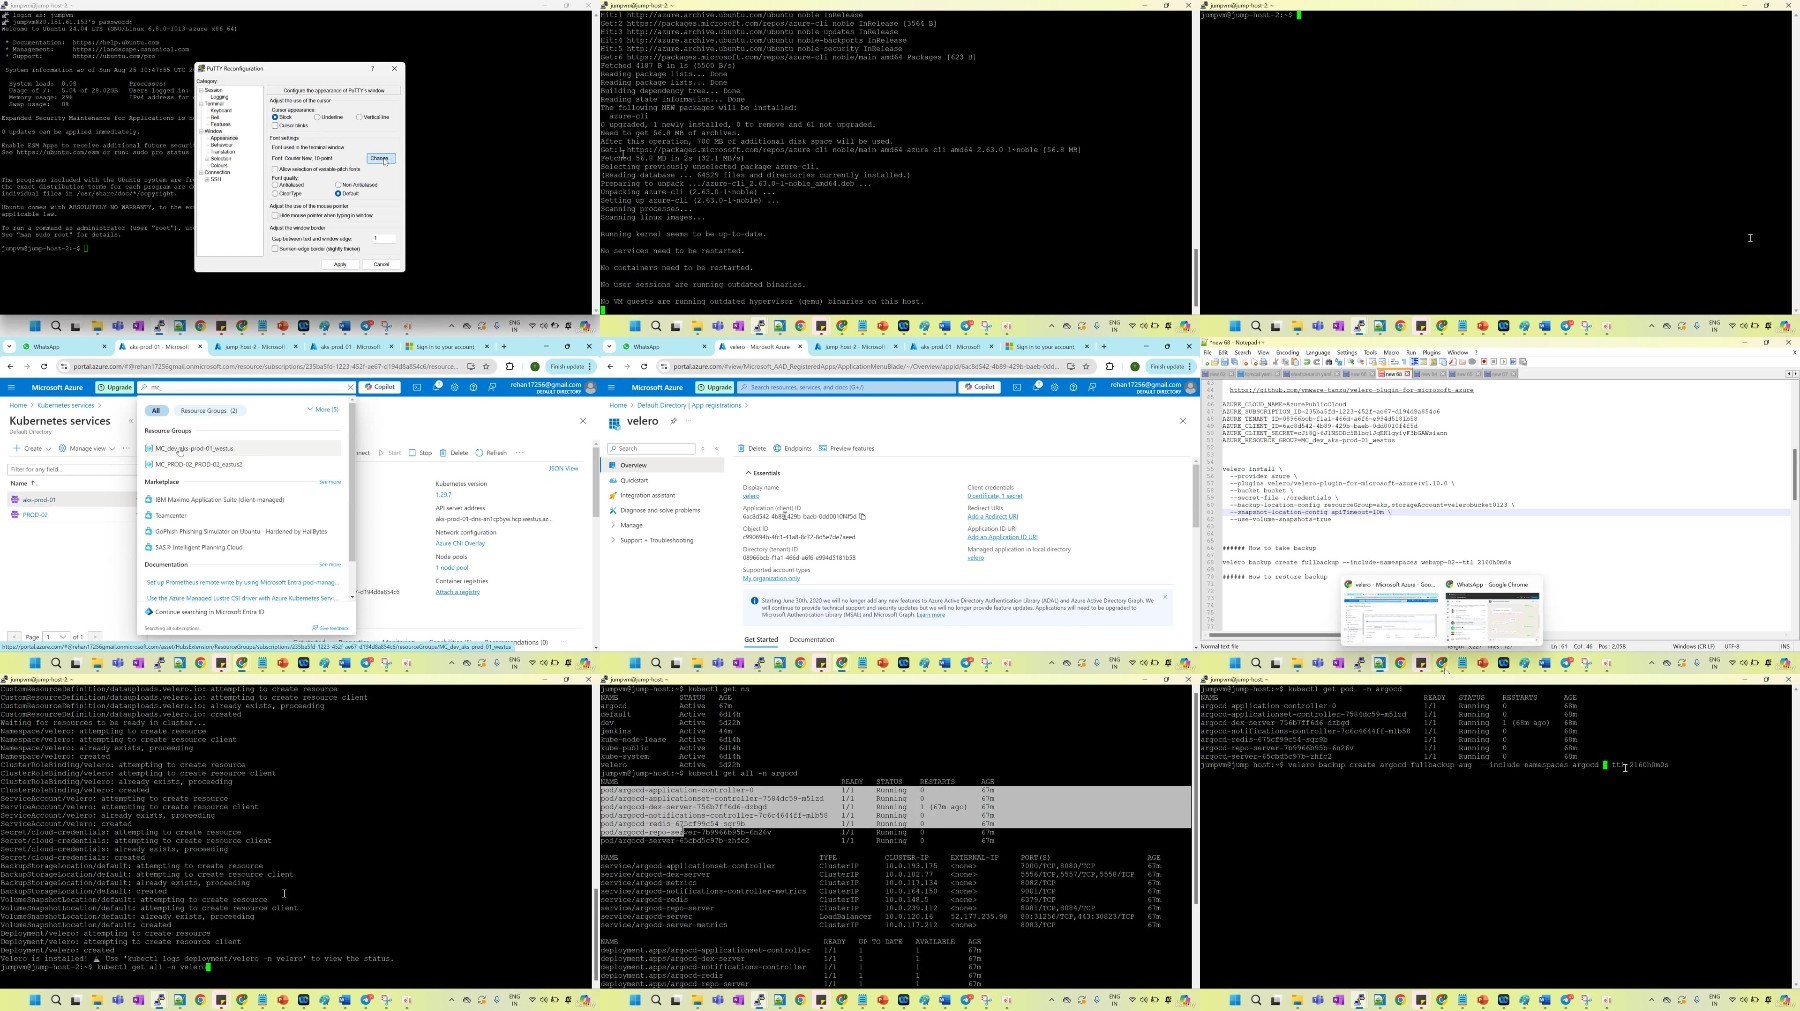1800x1011 pixels.
Task: Collapse the Terminal category in PuTTY tree
Action: (x=201, y=104)
